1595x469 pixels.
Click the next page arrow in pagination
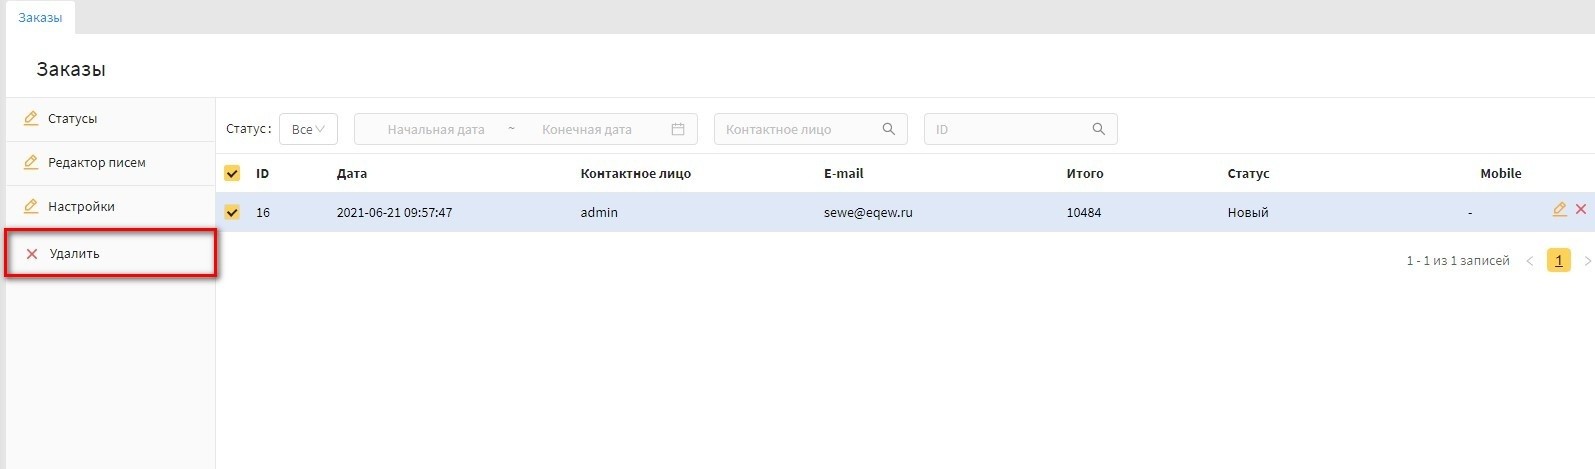tap(1587, 261)
